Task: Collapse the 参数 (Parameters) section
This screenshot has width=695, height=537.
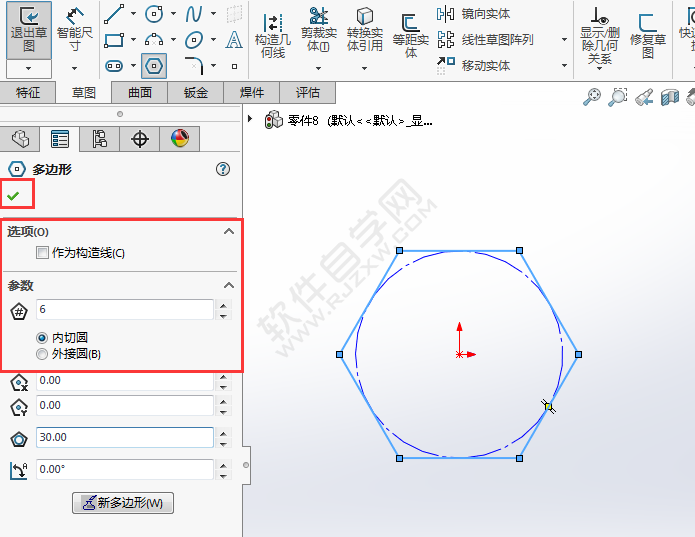Action: [229, 285]
